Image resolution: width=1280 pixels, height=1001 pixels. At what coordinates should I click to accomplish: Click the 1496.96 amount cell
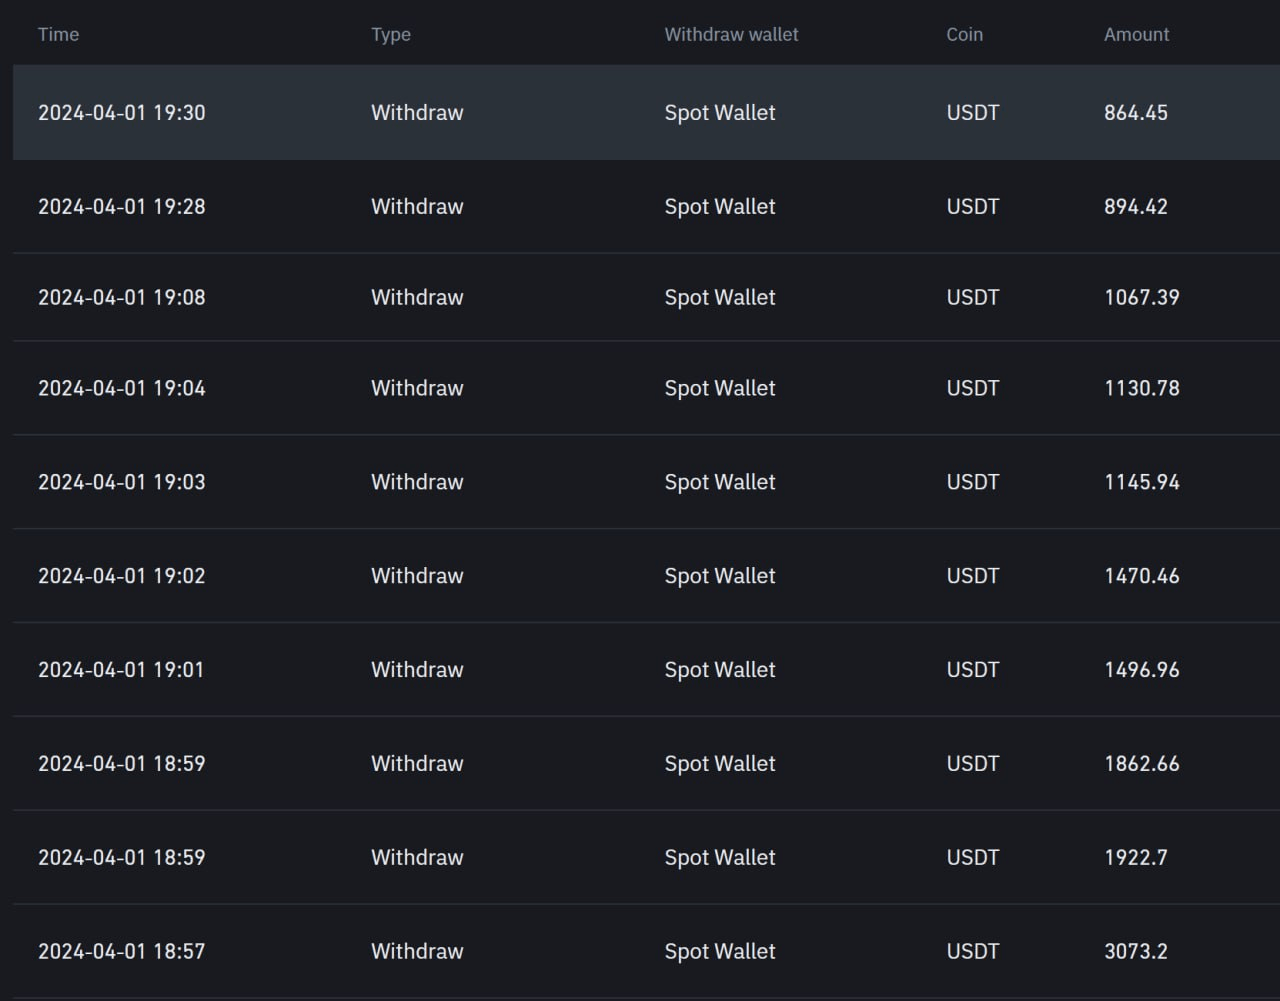(x=1141, y=670)
